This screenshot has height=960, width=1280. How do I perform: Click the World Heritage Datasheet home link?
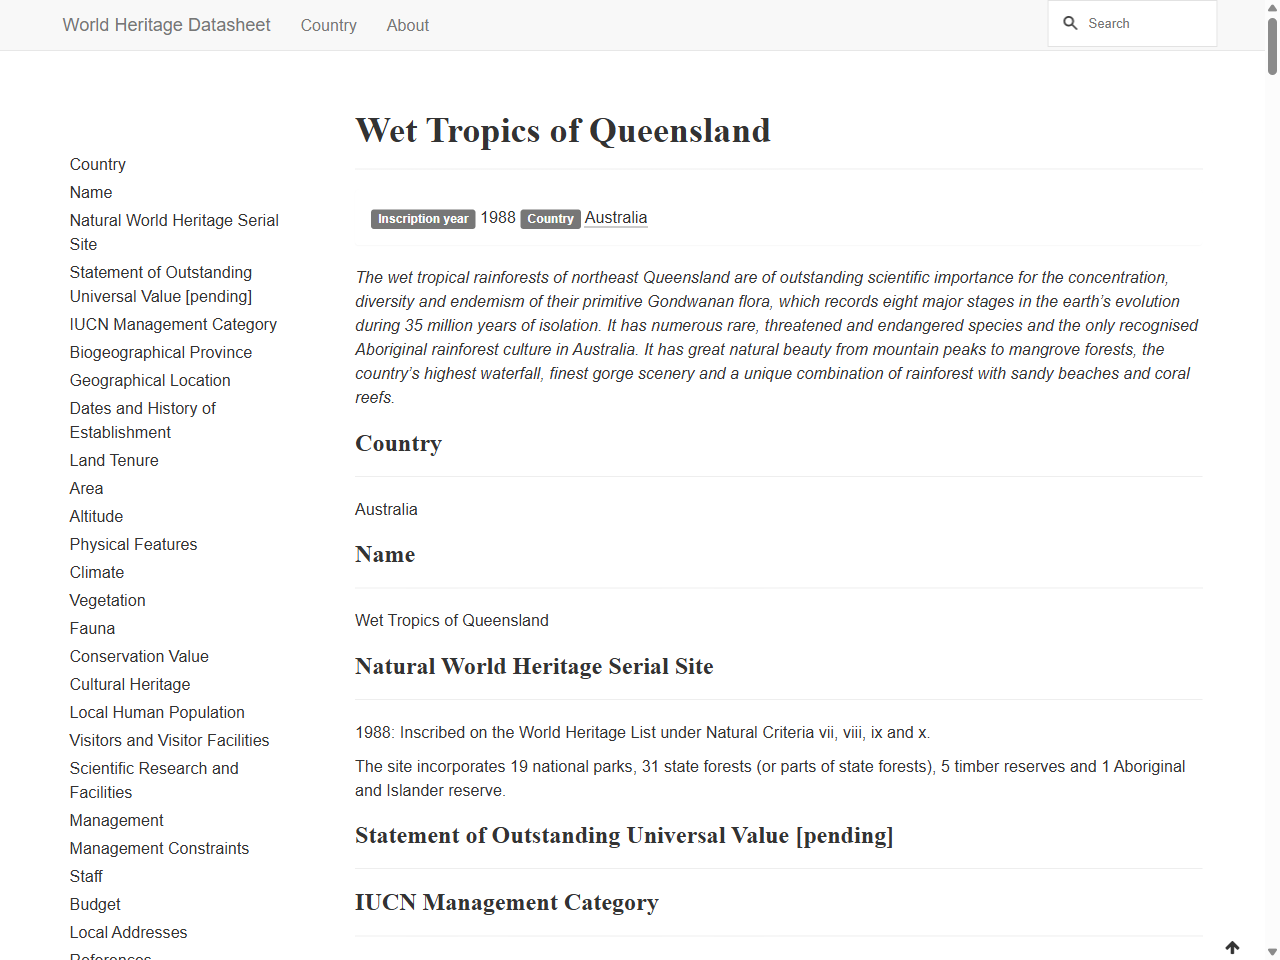[x=166, y=25]
